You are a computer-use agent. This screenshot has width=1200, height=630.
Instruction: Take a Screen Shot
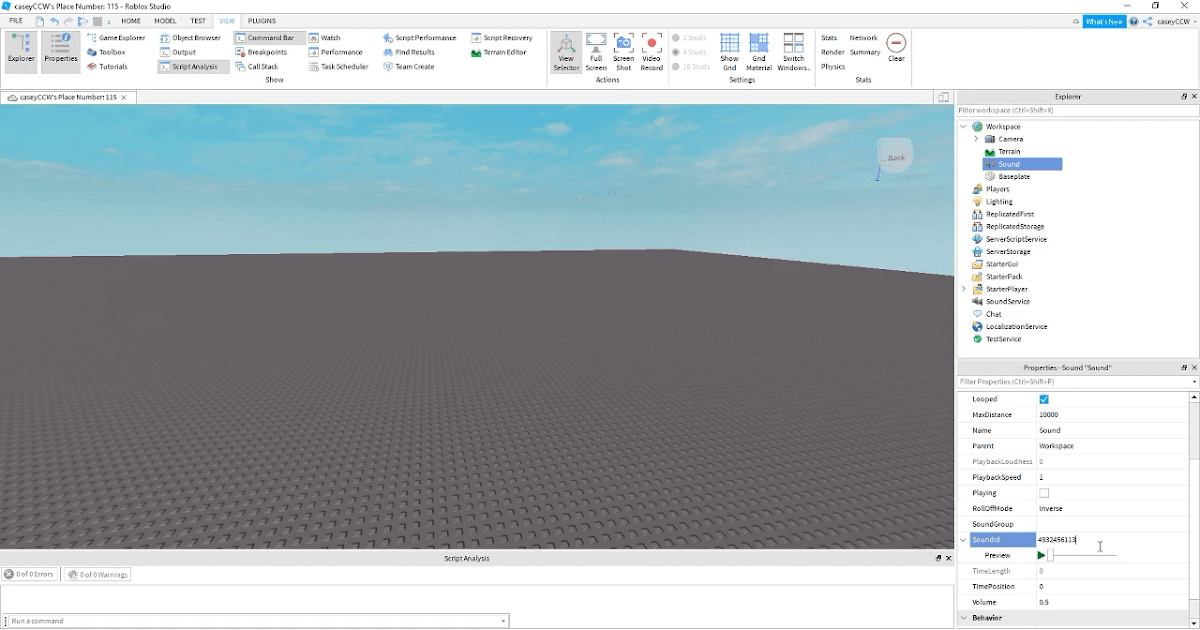click(x=624, y=52)
